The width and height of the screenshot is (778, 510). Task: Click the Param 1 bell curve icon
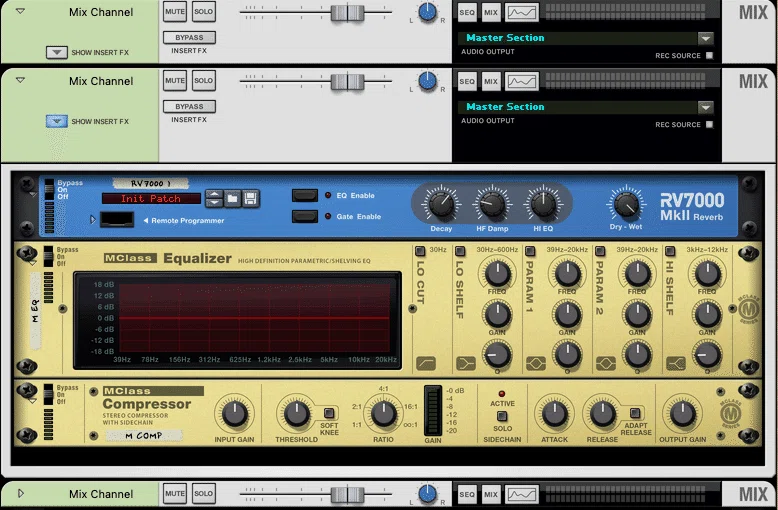point(536,364)
